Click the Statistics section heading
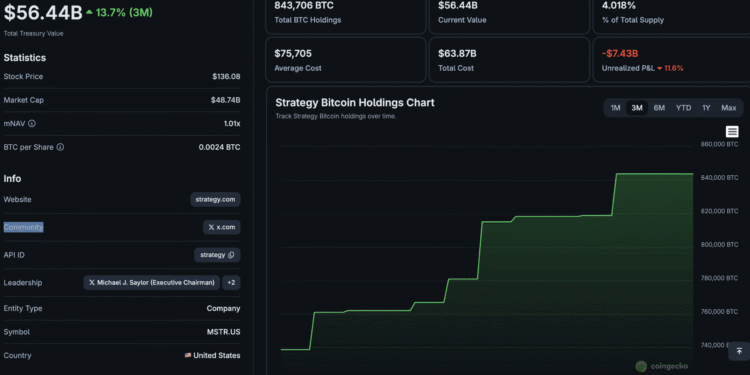Screen dimensions: 750x375 click(x=25, y=58)
